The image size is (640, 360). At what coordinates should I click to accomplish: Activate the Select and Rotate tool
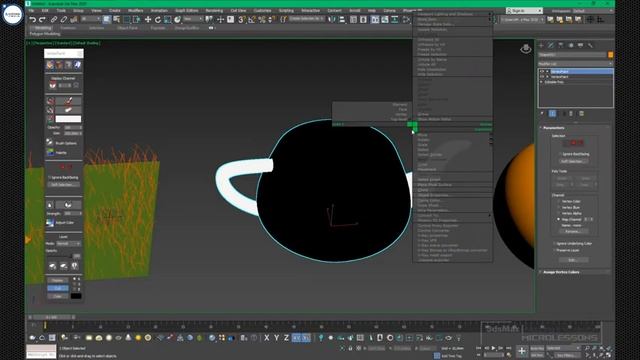(x=158, y=20)
